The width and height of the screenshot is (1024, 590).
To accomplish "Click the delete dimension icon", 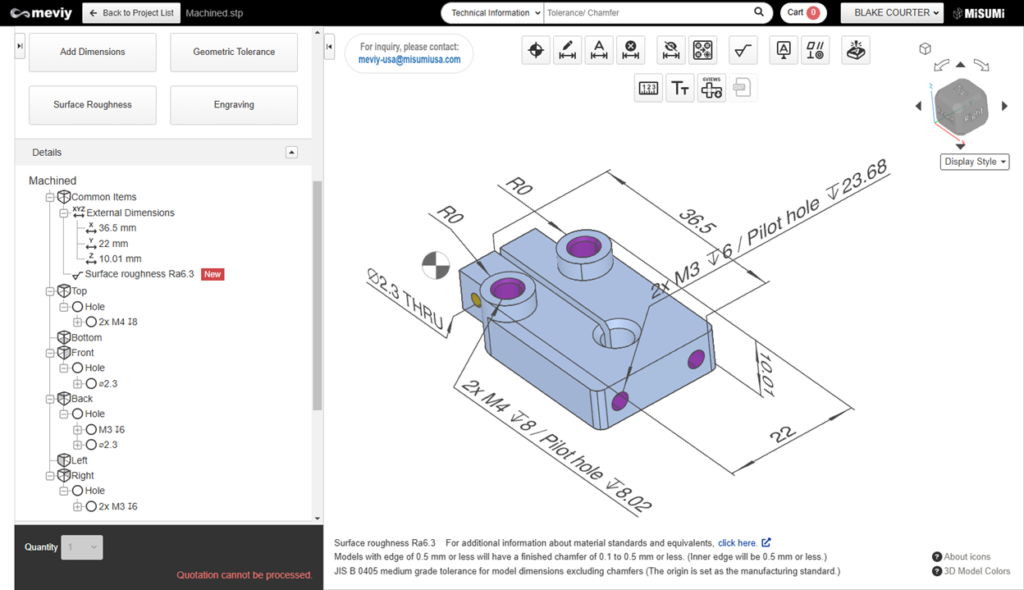I will click(x=630, y=50).
